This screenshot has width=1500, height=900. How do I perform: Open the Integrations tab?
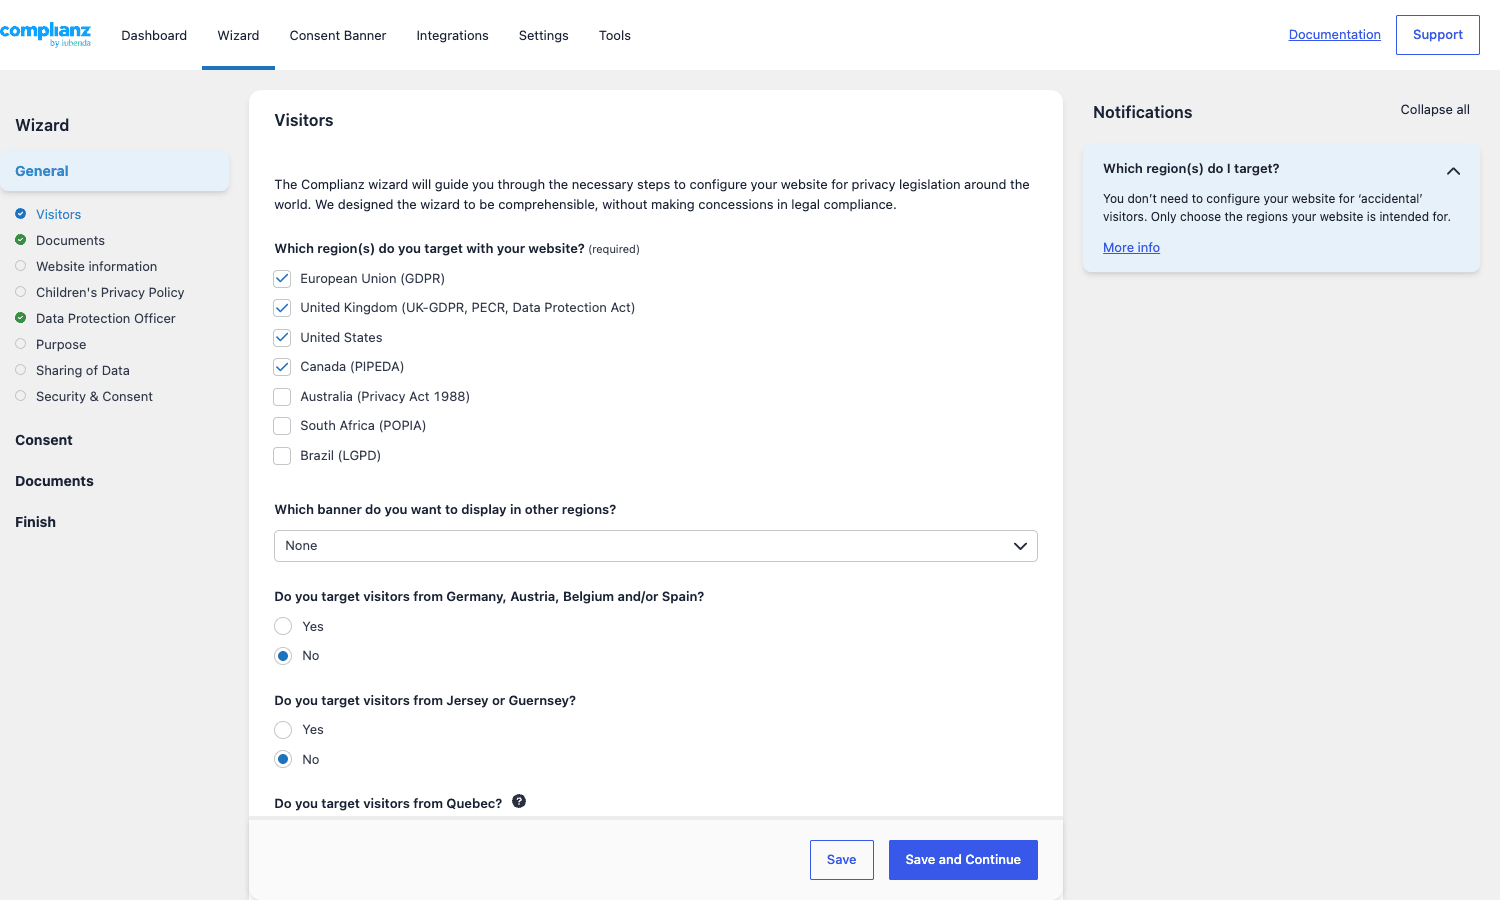click(x=452, y=35)
